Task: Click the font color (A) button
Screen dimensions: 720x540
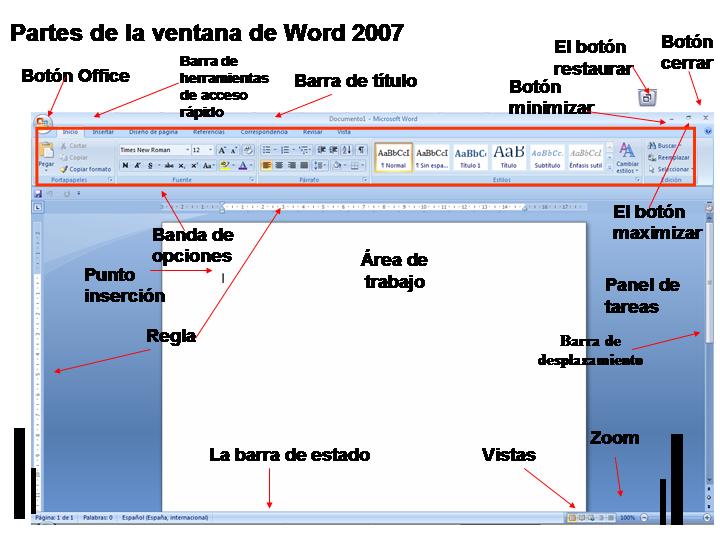Action: (x=243, y=166)
